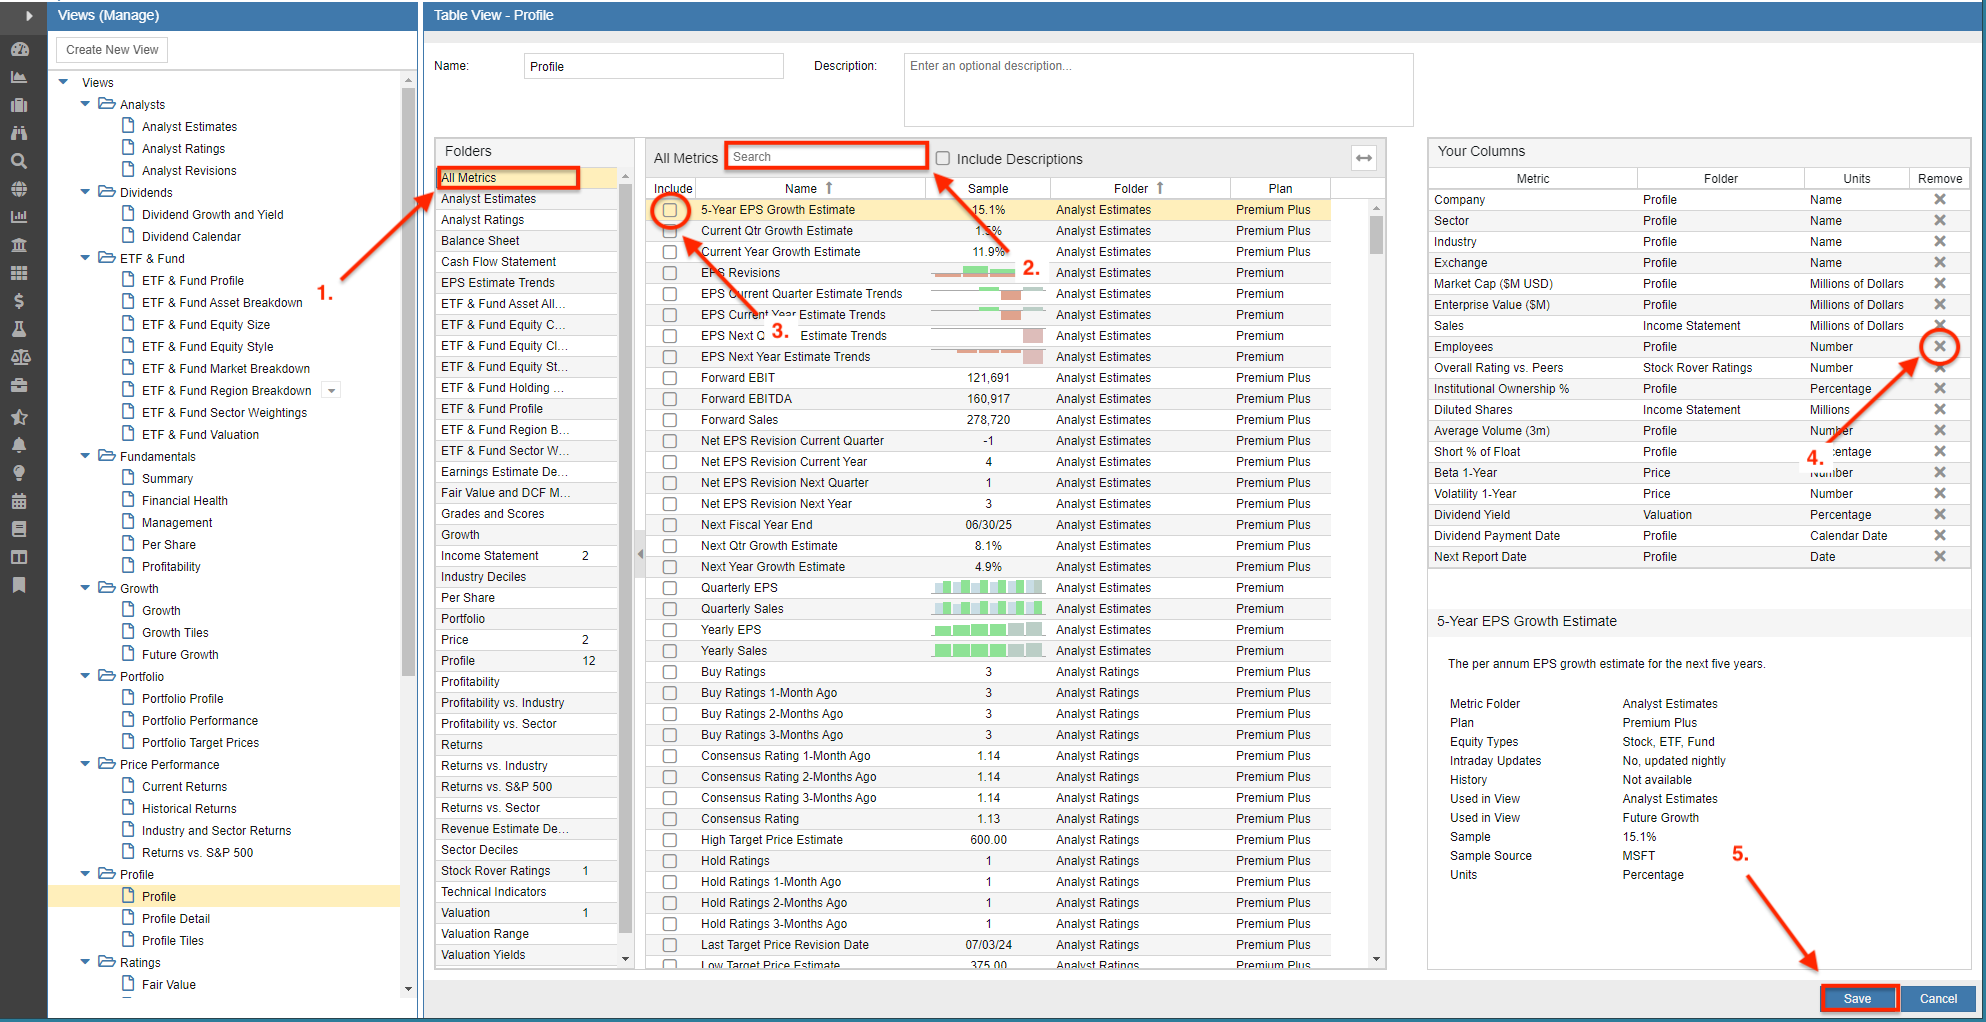The image size is (1986, 1022).
Task: Click the metrics table vertical scrollbar thumb
Action: pyautogui.click(x=1377, y=235)
